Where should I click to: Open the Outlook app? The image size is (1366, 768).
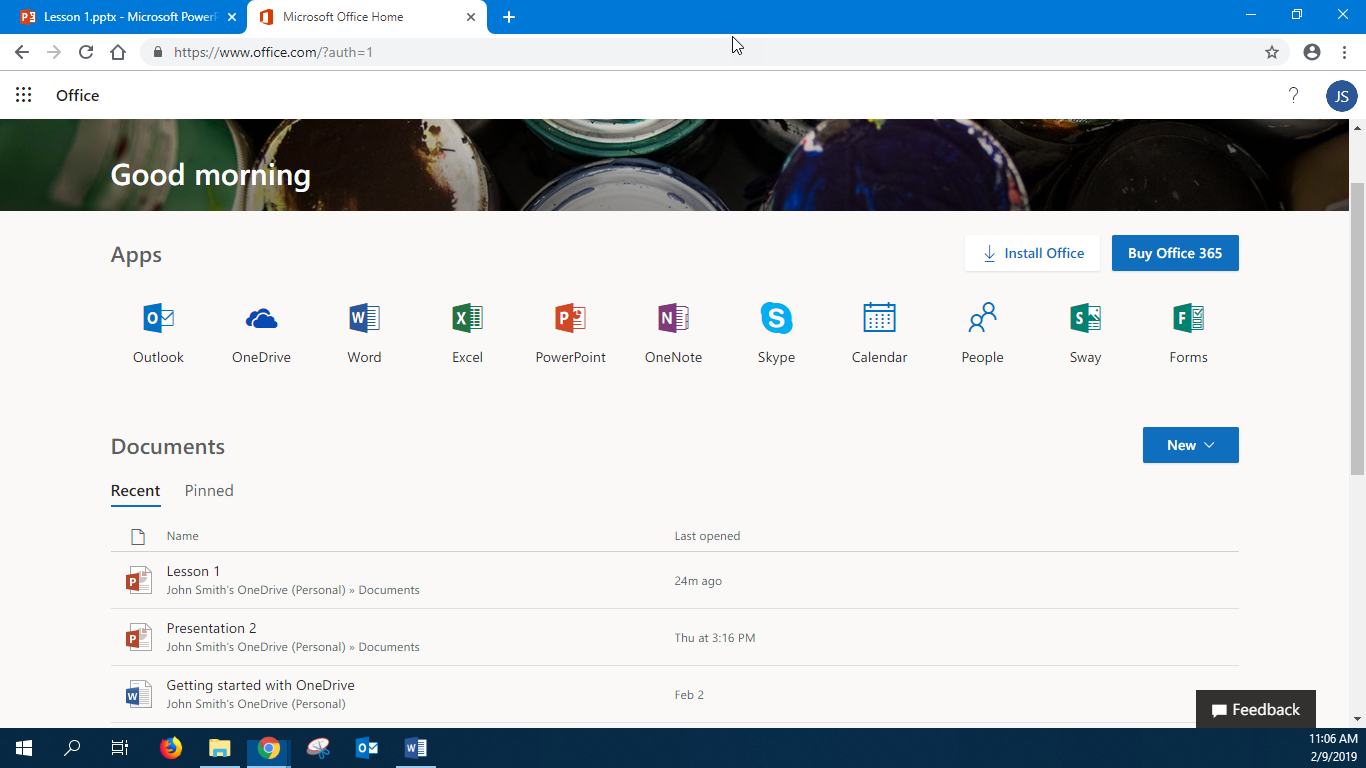[158, 334]
